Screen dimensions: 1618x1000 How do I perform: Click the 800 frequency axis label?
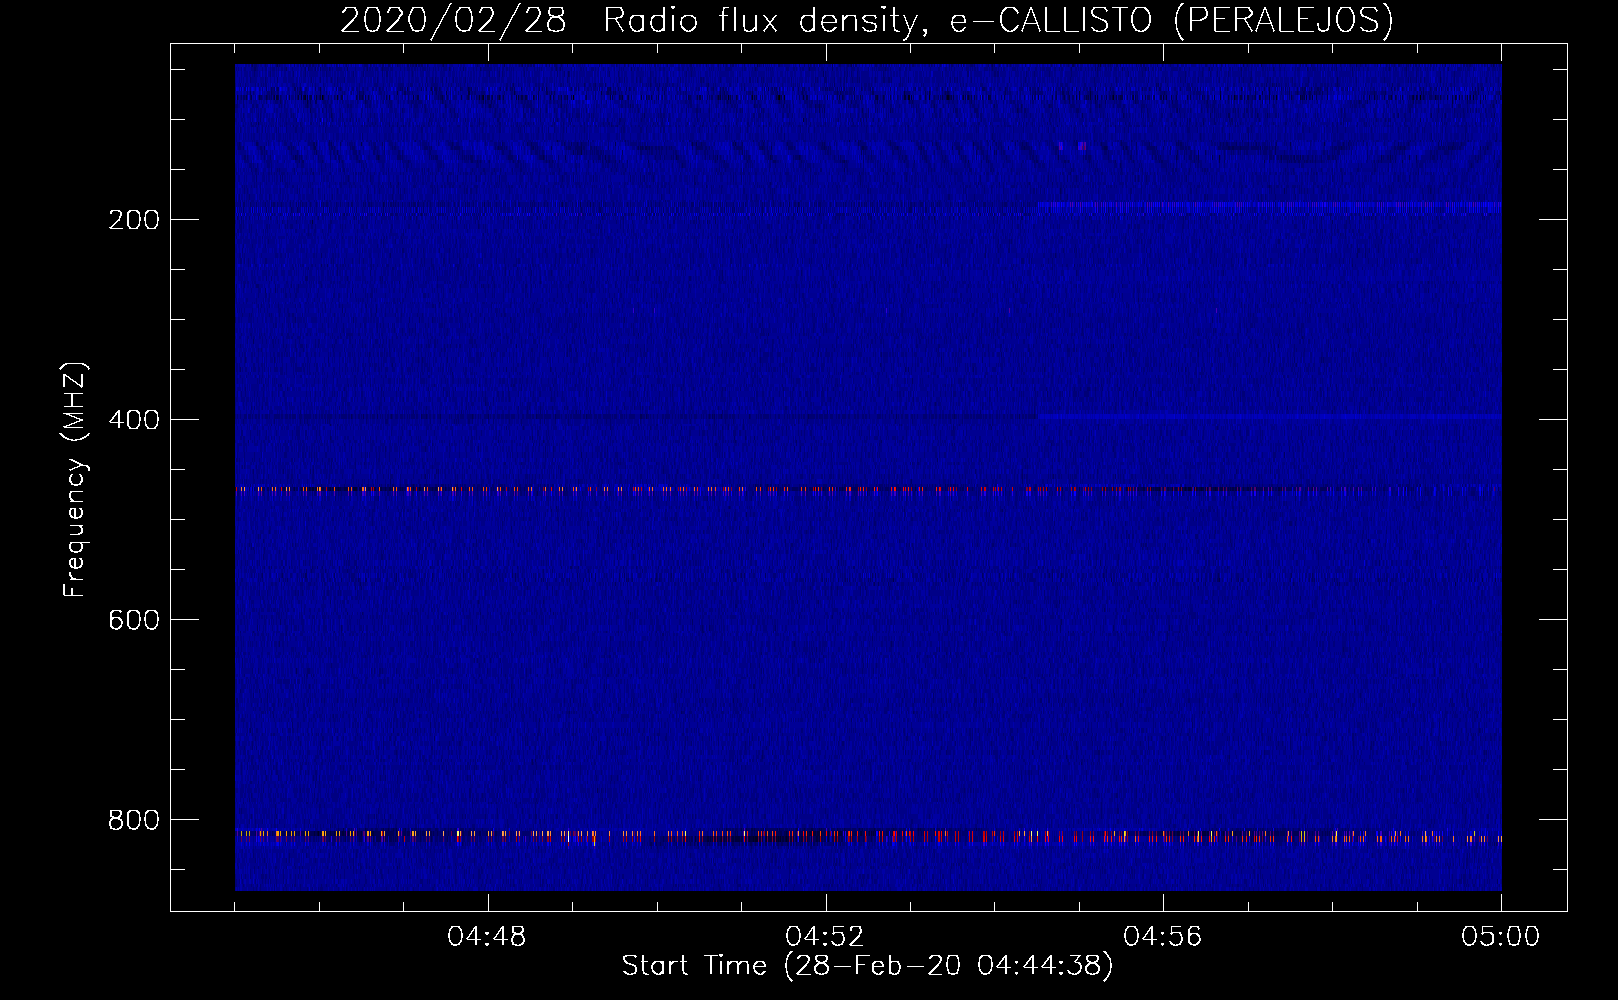pos(134,820)
